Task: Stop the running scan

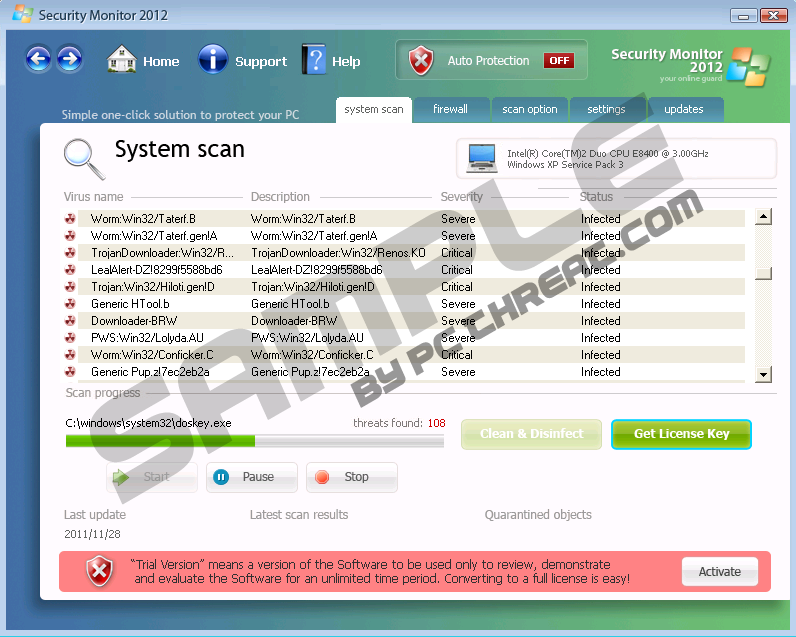Action: click(352, 477)
